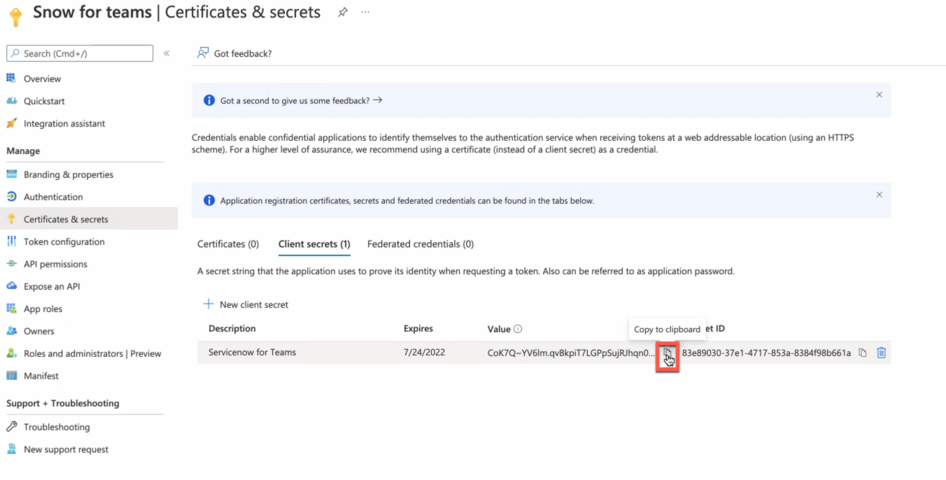Viewport: 946px width, 480px height.
Task: Click expiry date 7/24/2022
Action: [x=424, y=352]
